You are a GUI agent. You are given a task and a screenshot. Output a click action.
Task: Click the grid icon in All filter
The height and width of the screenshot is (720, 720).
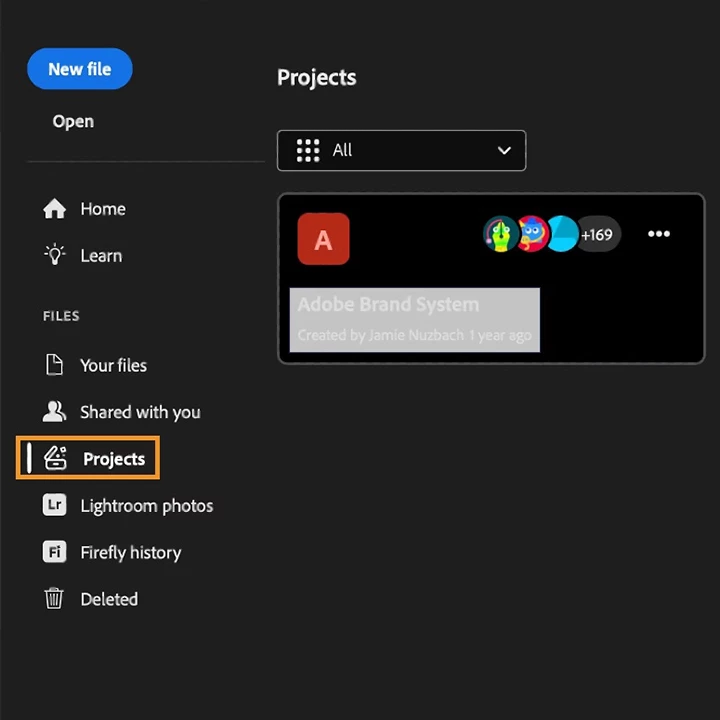click(308, 151)
